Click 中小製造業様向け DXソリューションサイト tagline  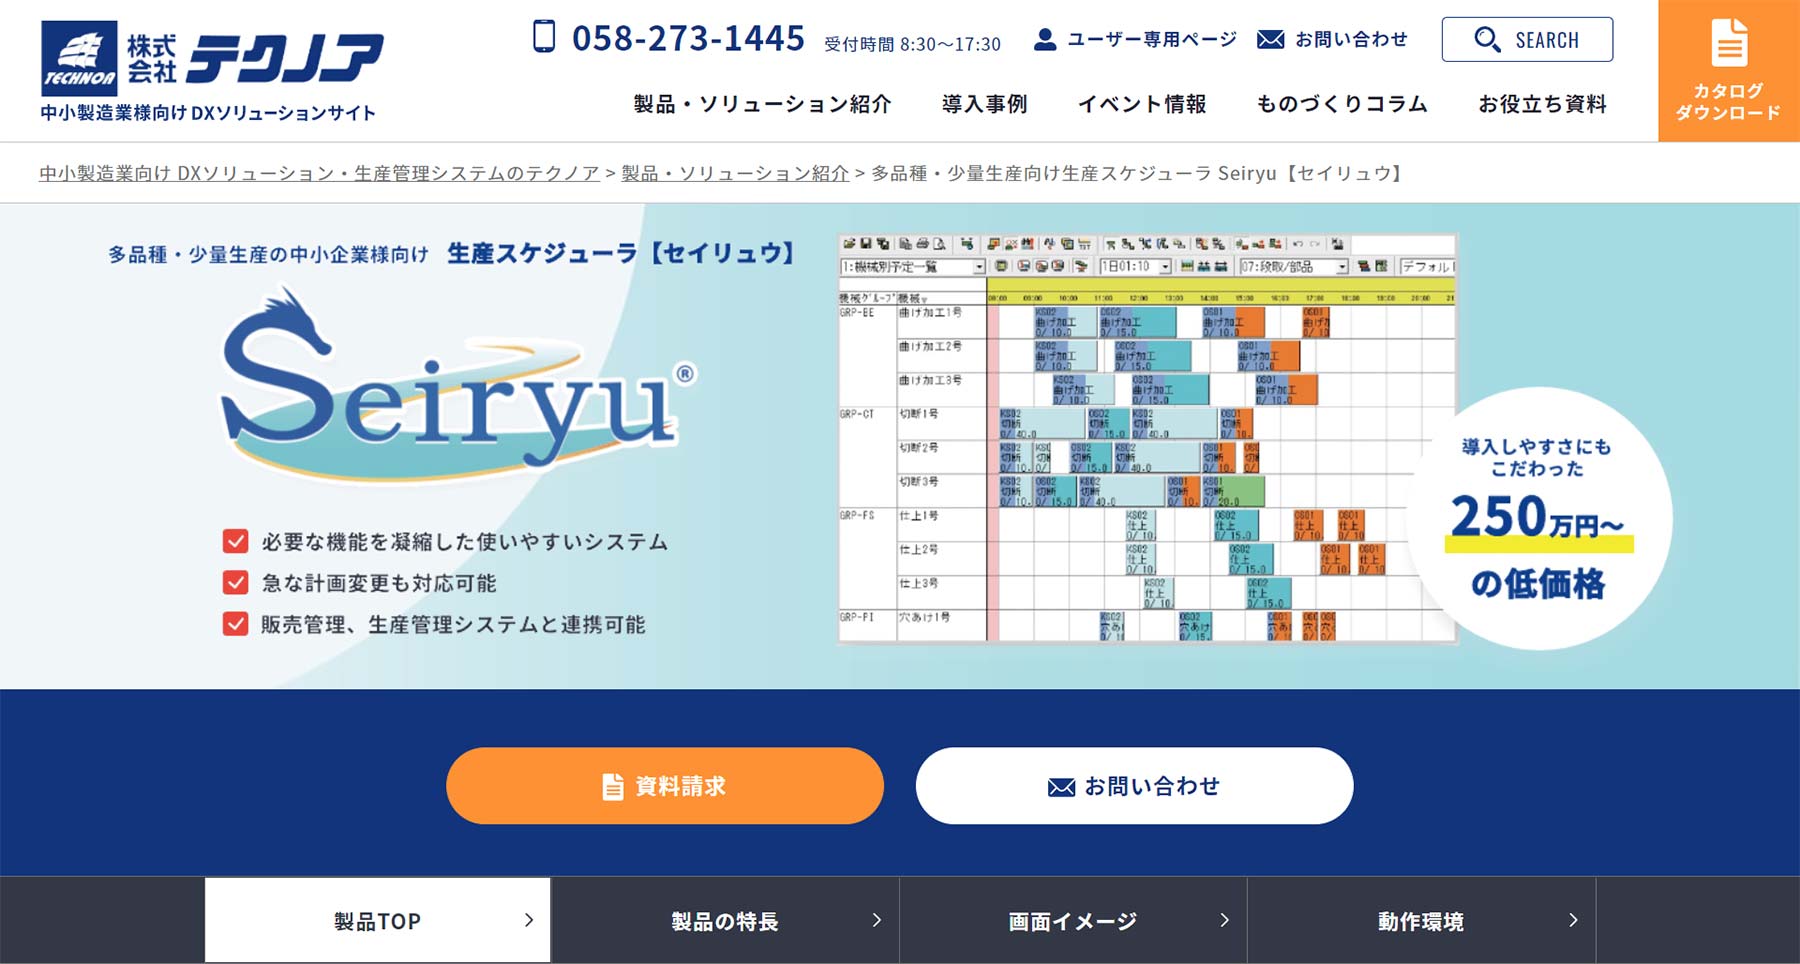coord(208,113)
